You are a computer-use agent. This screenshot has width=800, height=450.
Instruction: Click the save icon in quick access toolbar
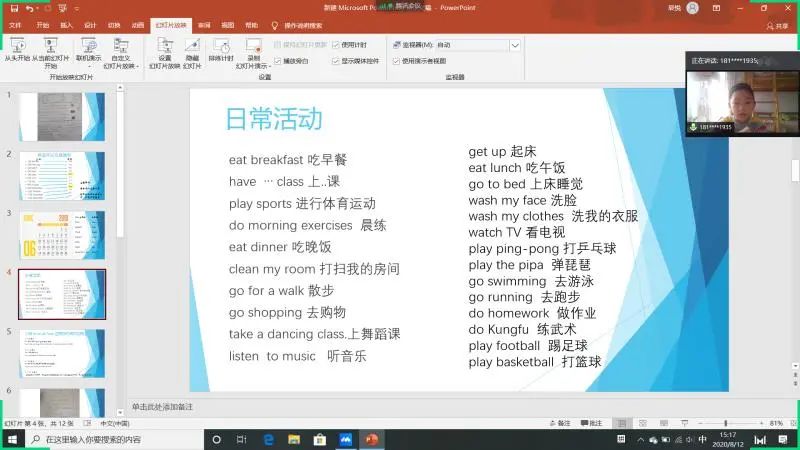12,8
